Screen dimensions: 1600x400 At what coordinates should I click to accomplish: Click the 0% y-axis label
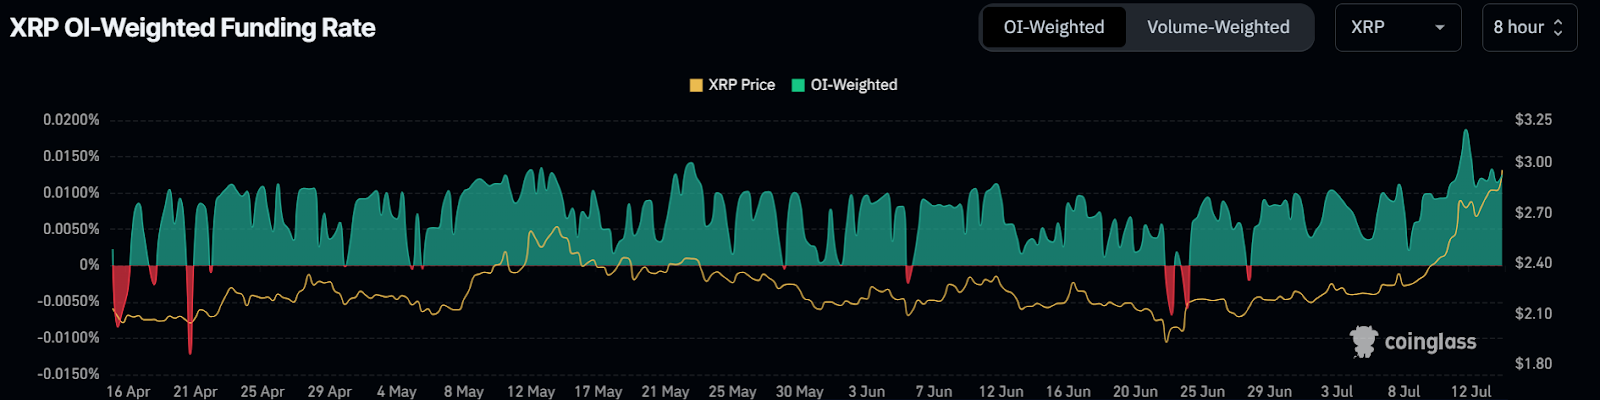tap(90, 265)
